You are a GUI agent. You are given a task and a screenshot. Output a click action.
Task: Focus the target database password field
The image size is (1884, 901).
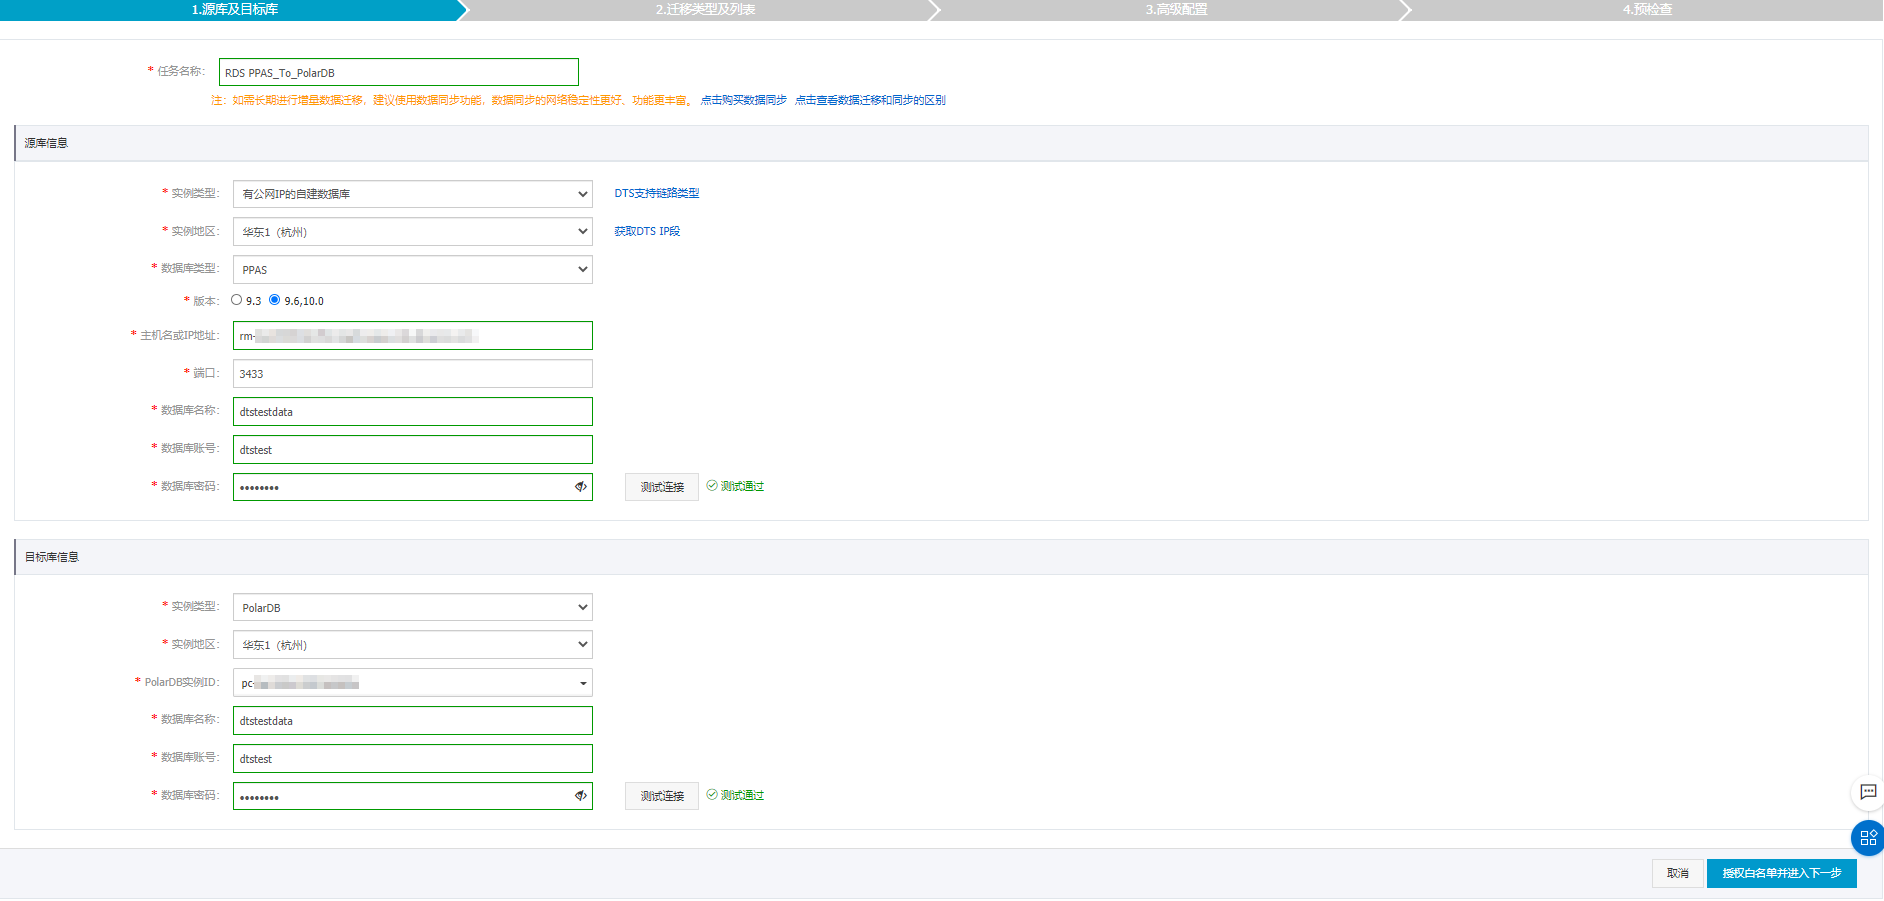point(413,796)
